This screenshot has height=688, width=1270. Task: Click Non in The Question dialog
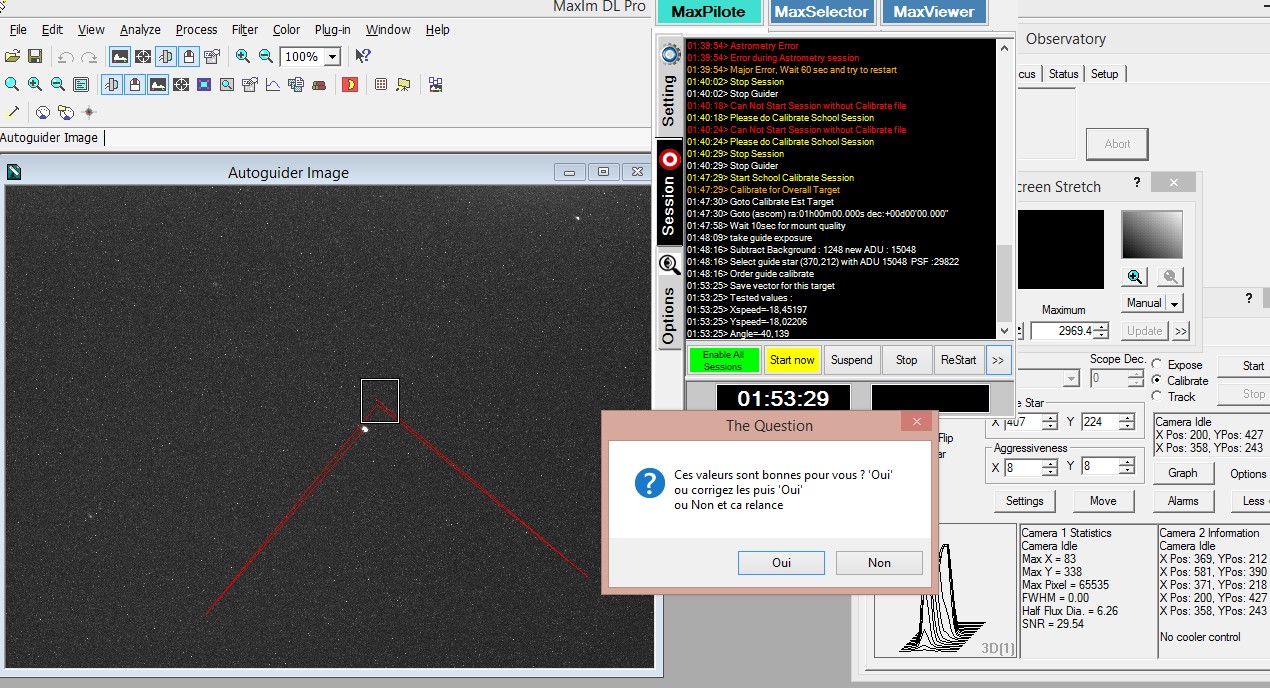point(879,563)
